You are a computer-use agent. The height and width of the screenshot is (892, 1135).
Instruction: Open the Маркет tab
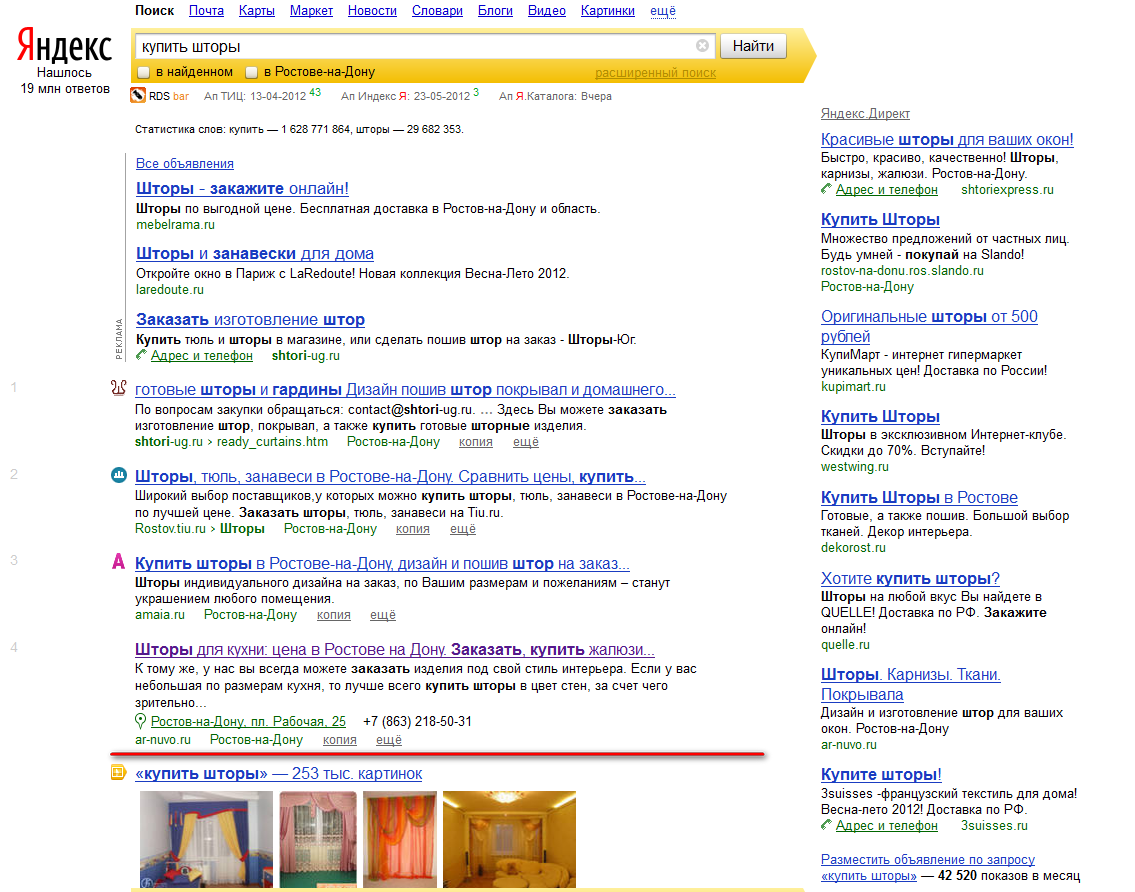311,11
